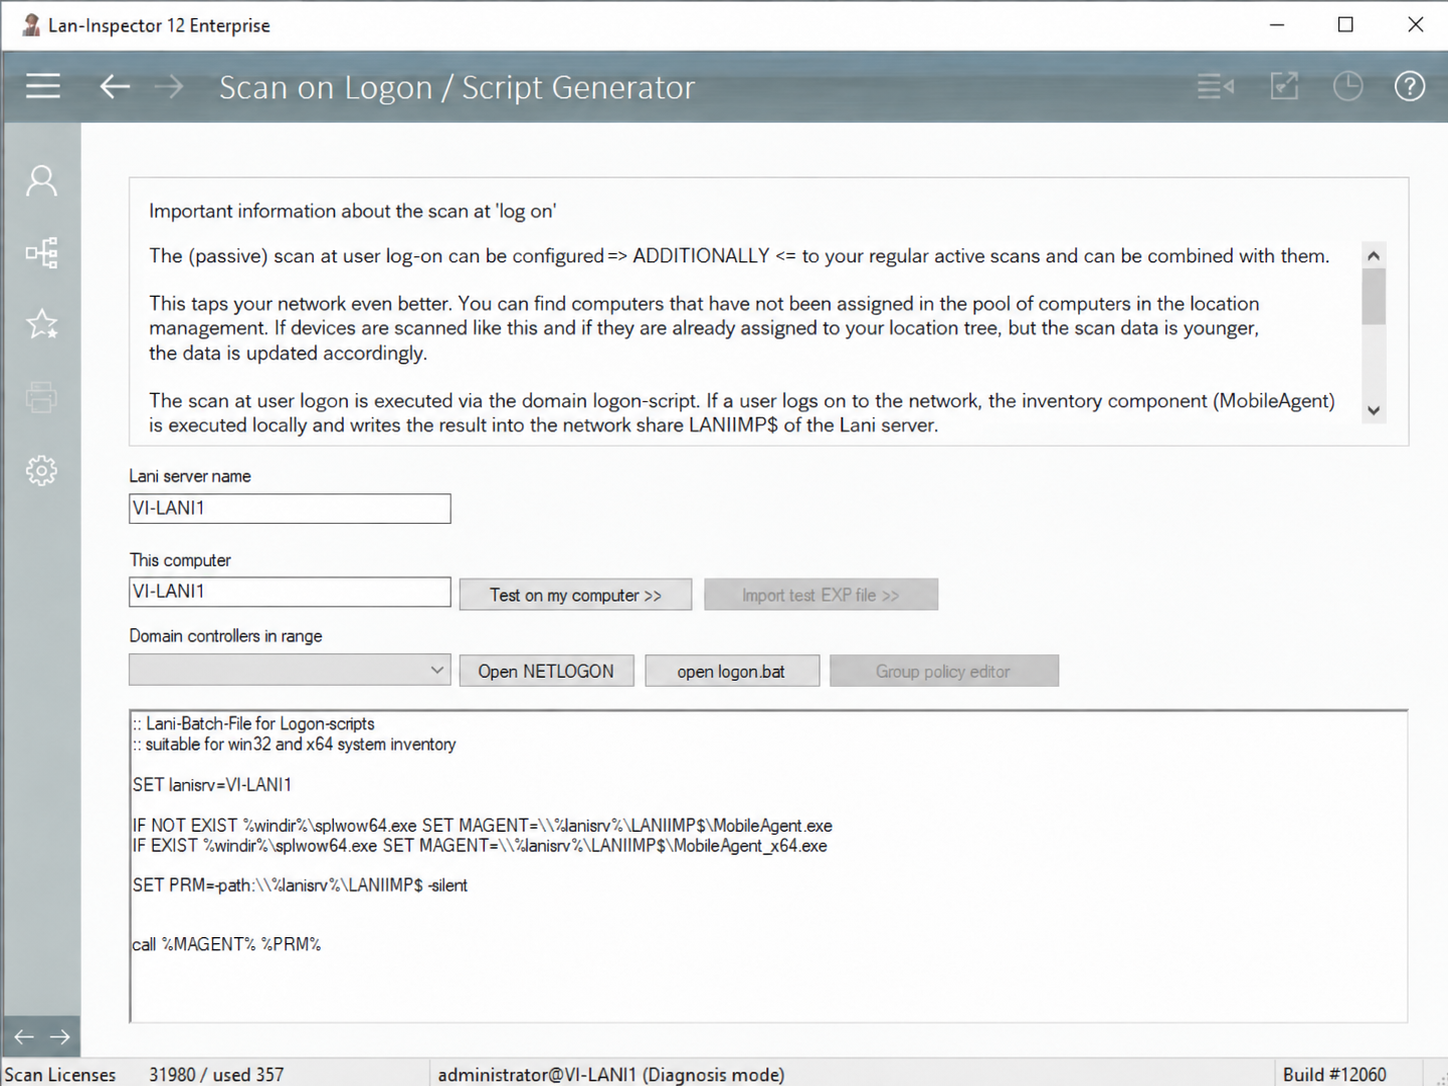Open the settings gear sidebar icon
Viewport: 1448px width, 1086px height.
click(x=42, y=470)
